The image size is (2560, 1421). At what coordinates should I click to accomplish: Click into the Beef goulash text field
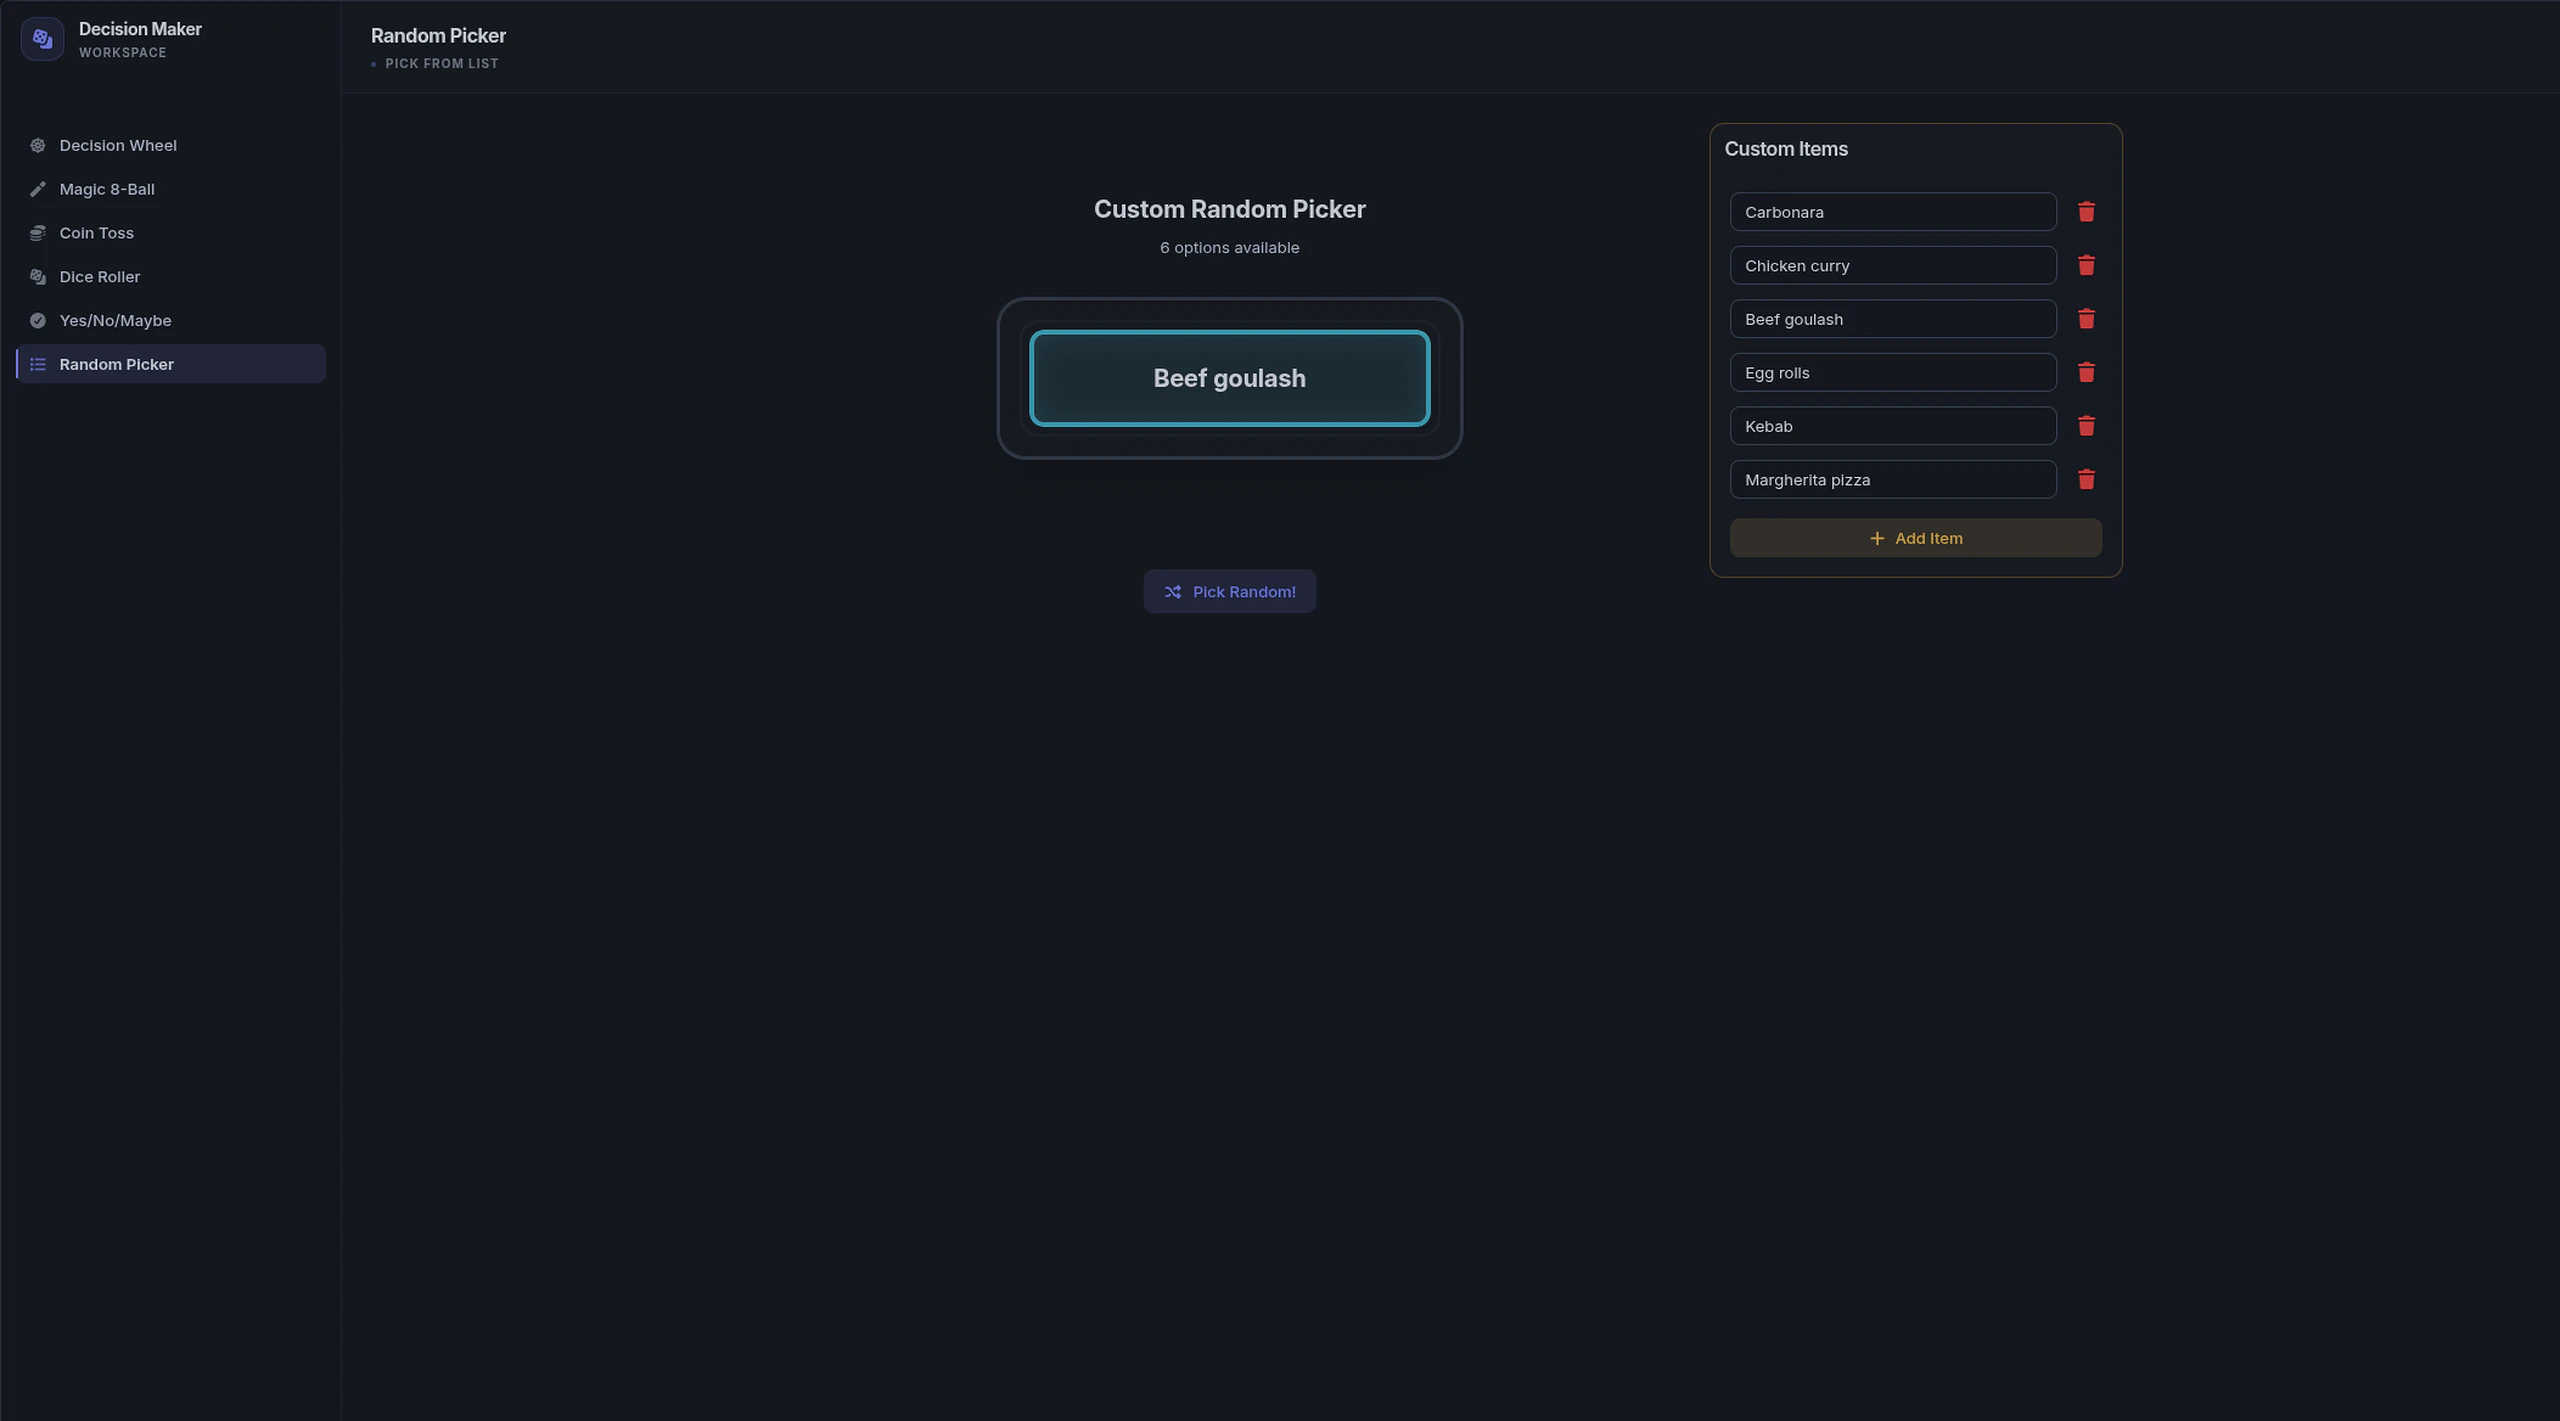pos(1893,319)
